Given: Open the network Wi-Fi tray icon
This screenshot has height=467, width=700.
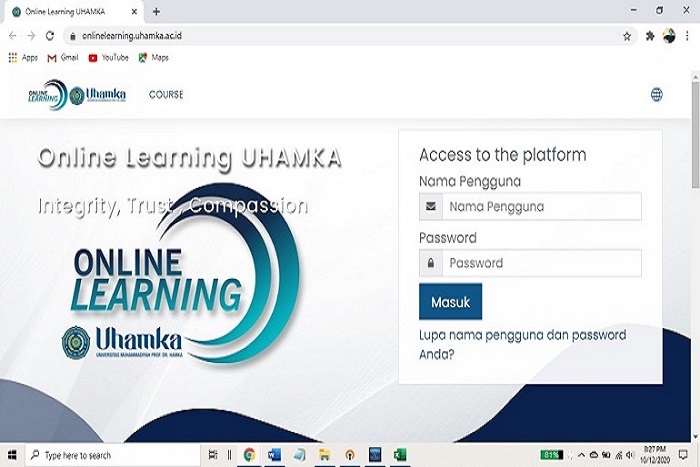Looking at the screenshot, I should [618, 455].
